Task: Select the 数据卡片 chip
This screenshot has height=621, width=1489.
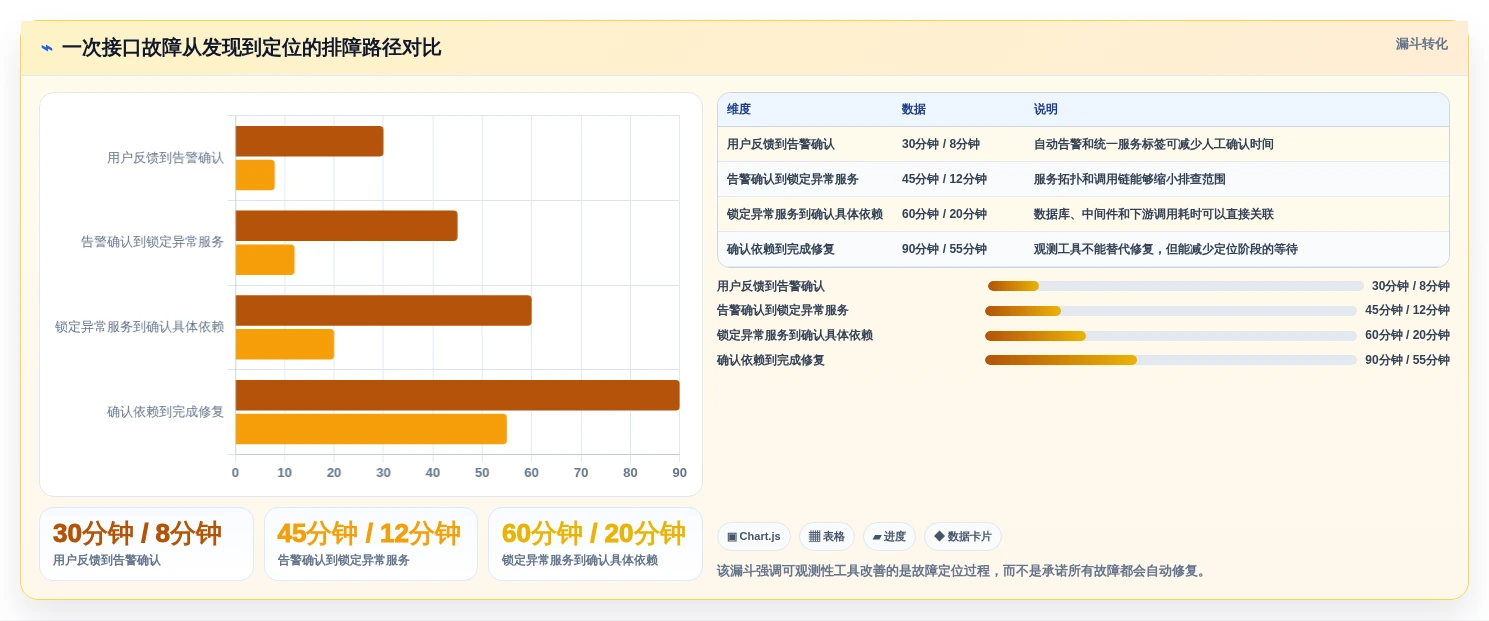Action: [963, 537]
